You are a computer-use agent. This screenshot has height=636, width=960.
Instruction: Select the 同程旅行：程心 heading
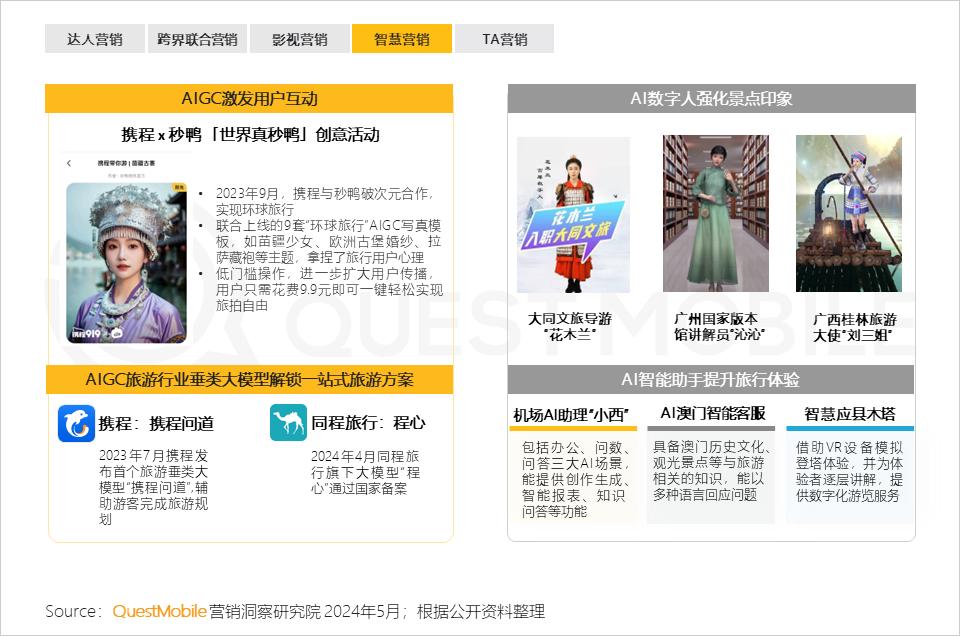point(368,423)
